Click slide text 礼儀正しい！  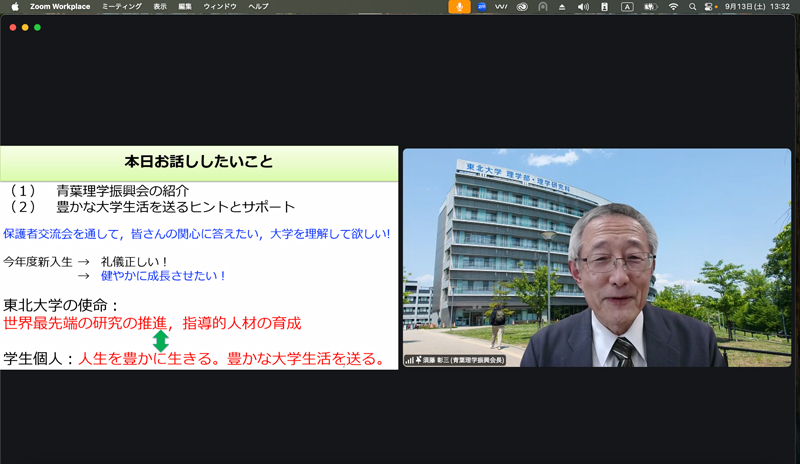click(x=135, y=262)
